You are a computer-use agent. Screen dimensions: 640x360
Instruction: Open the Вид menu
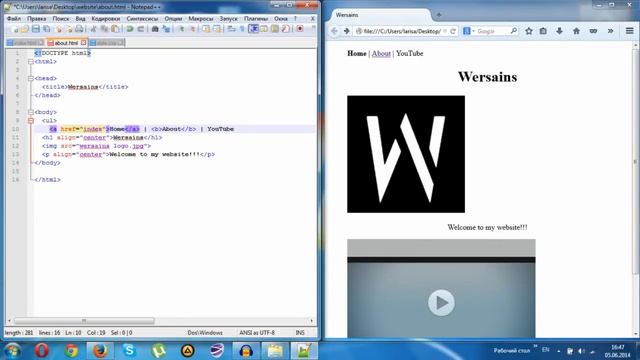tap(80, 19)
